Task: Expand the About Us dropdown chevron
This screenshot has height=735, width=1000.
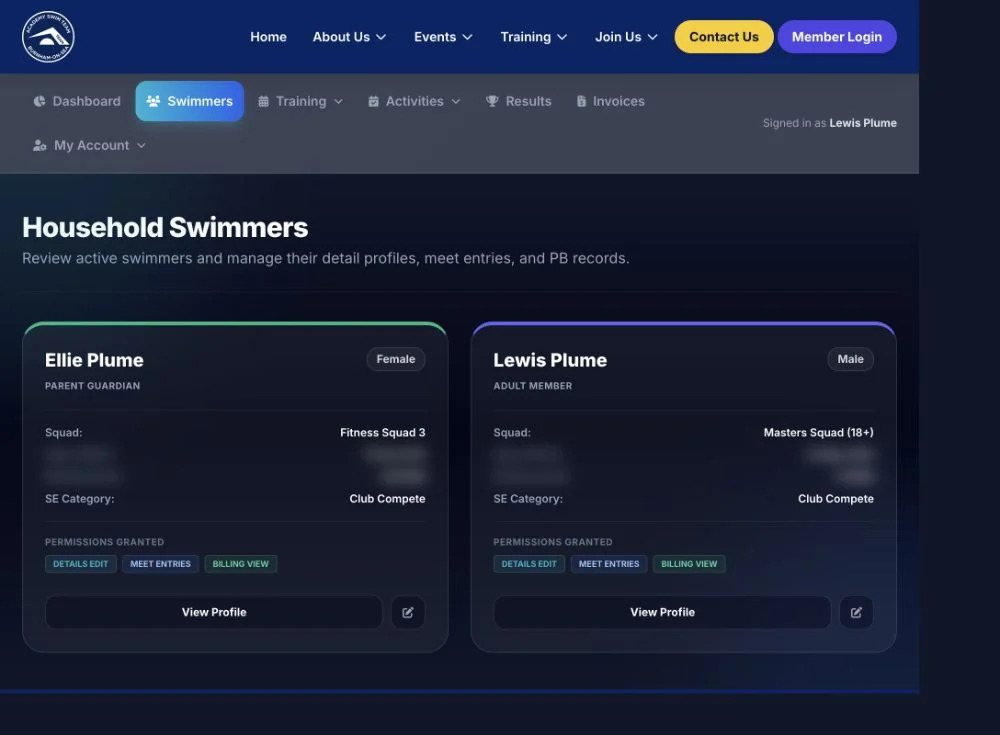Action: pos(381,37)
